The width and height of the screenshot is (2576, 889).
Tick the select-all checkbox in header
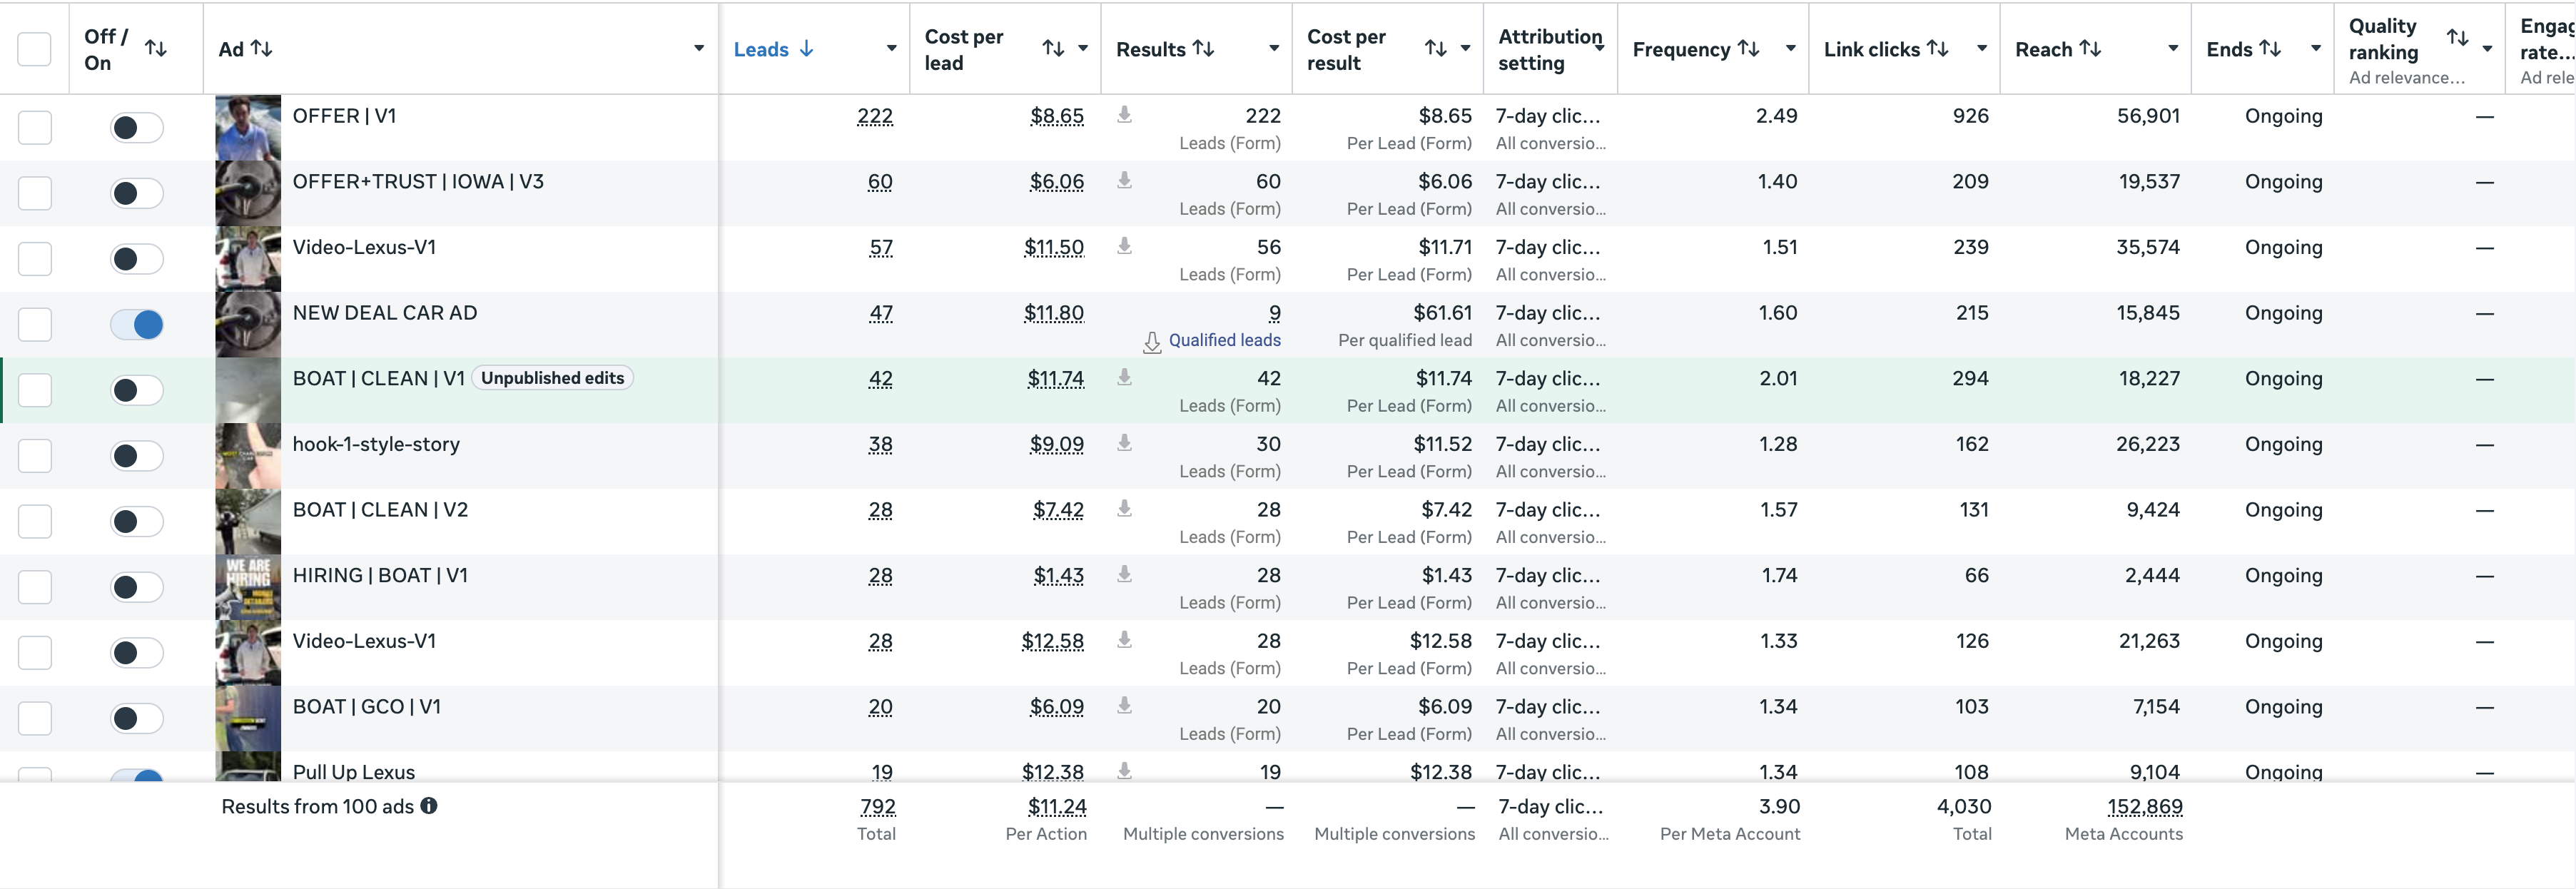[x=35, y=49]
